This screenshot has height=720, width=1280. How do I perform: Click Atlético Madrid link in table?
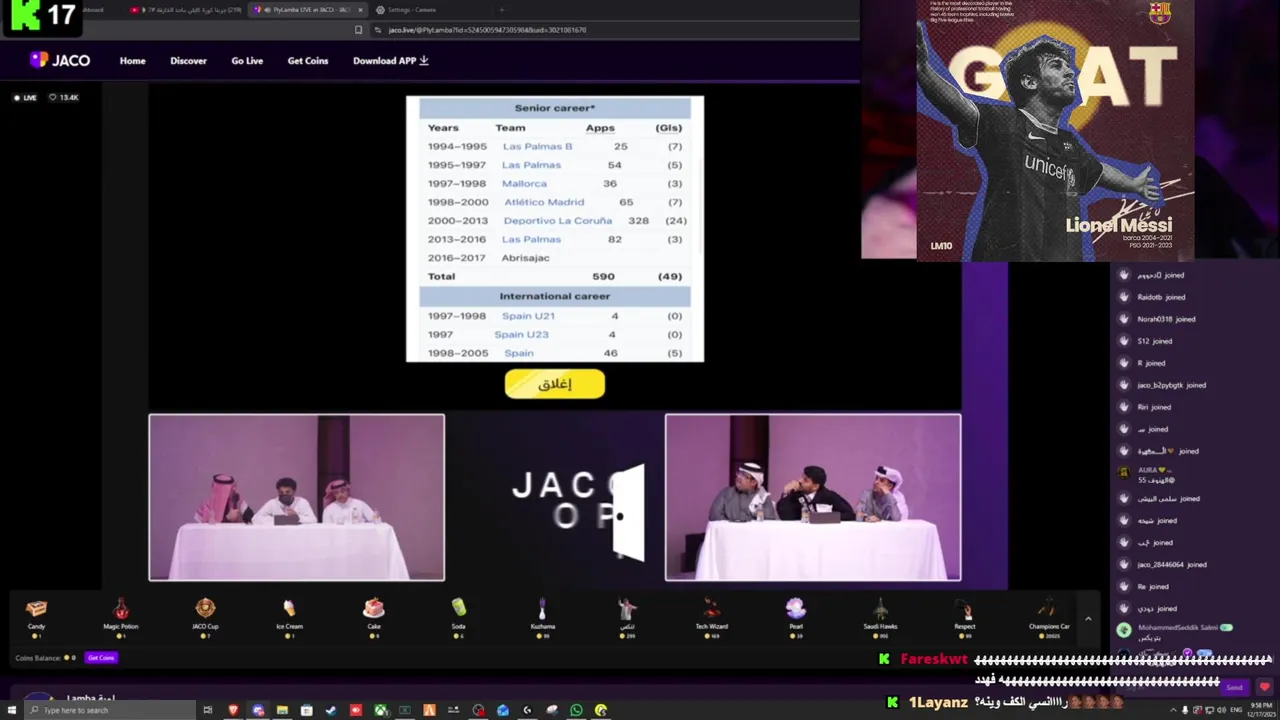pos(544,202)
